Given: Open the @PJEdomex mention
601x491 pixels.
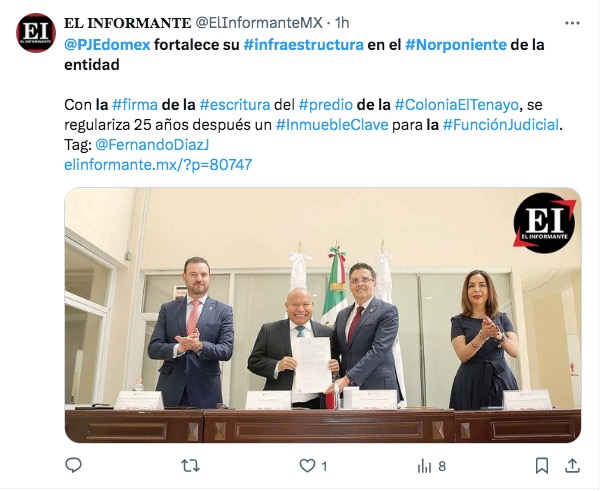Looking at the screenshot, I should coord(107,45).
